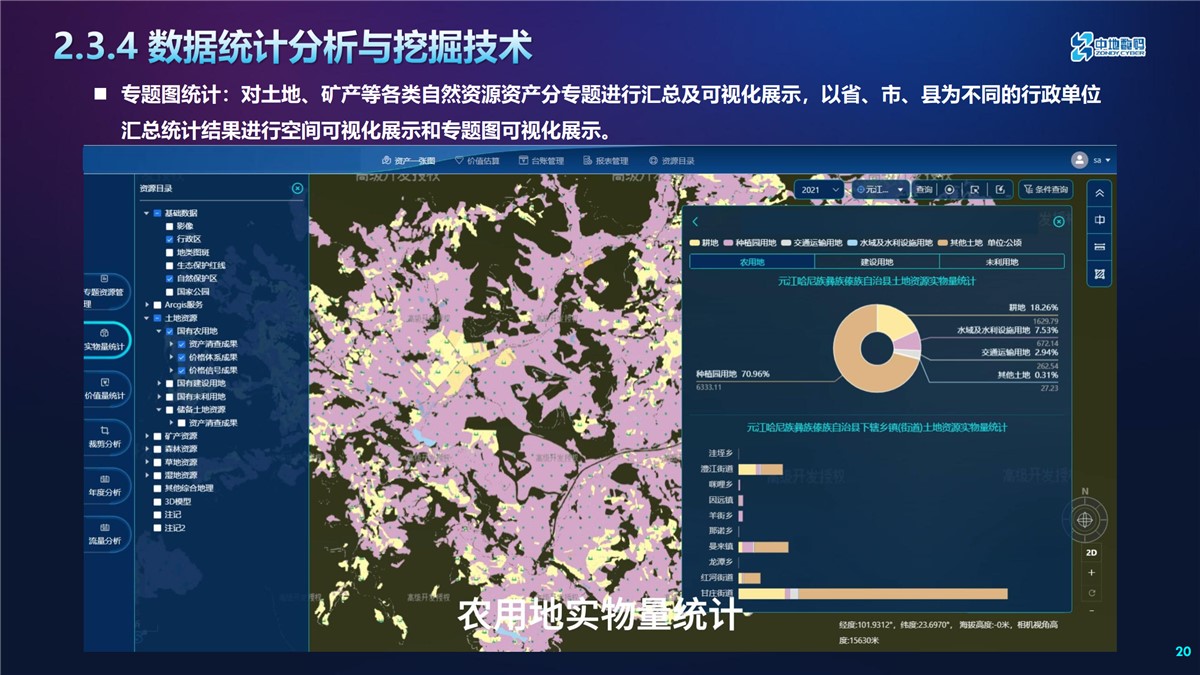Open 年度分析 in the left sidebar

click(x=106, y=485)
